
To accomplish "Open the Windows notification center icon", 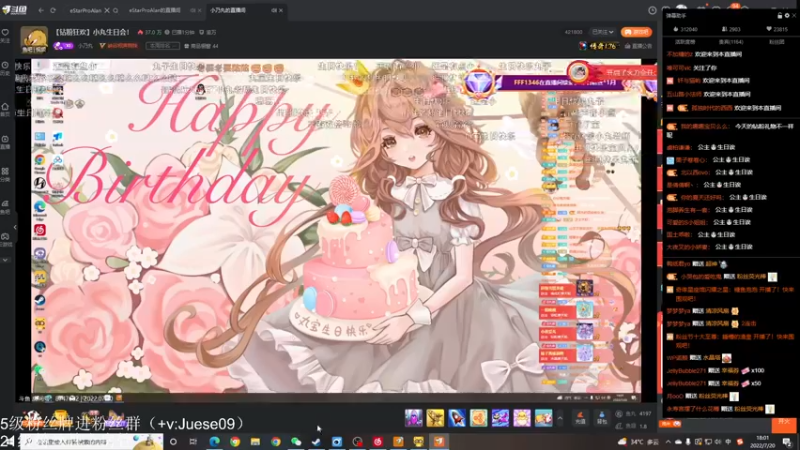I will coord(787,442).
